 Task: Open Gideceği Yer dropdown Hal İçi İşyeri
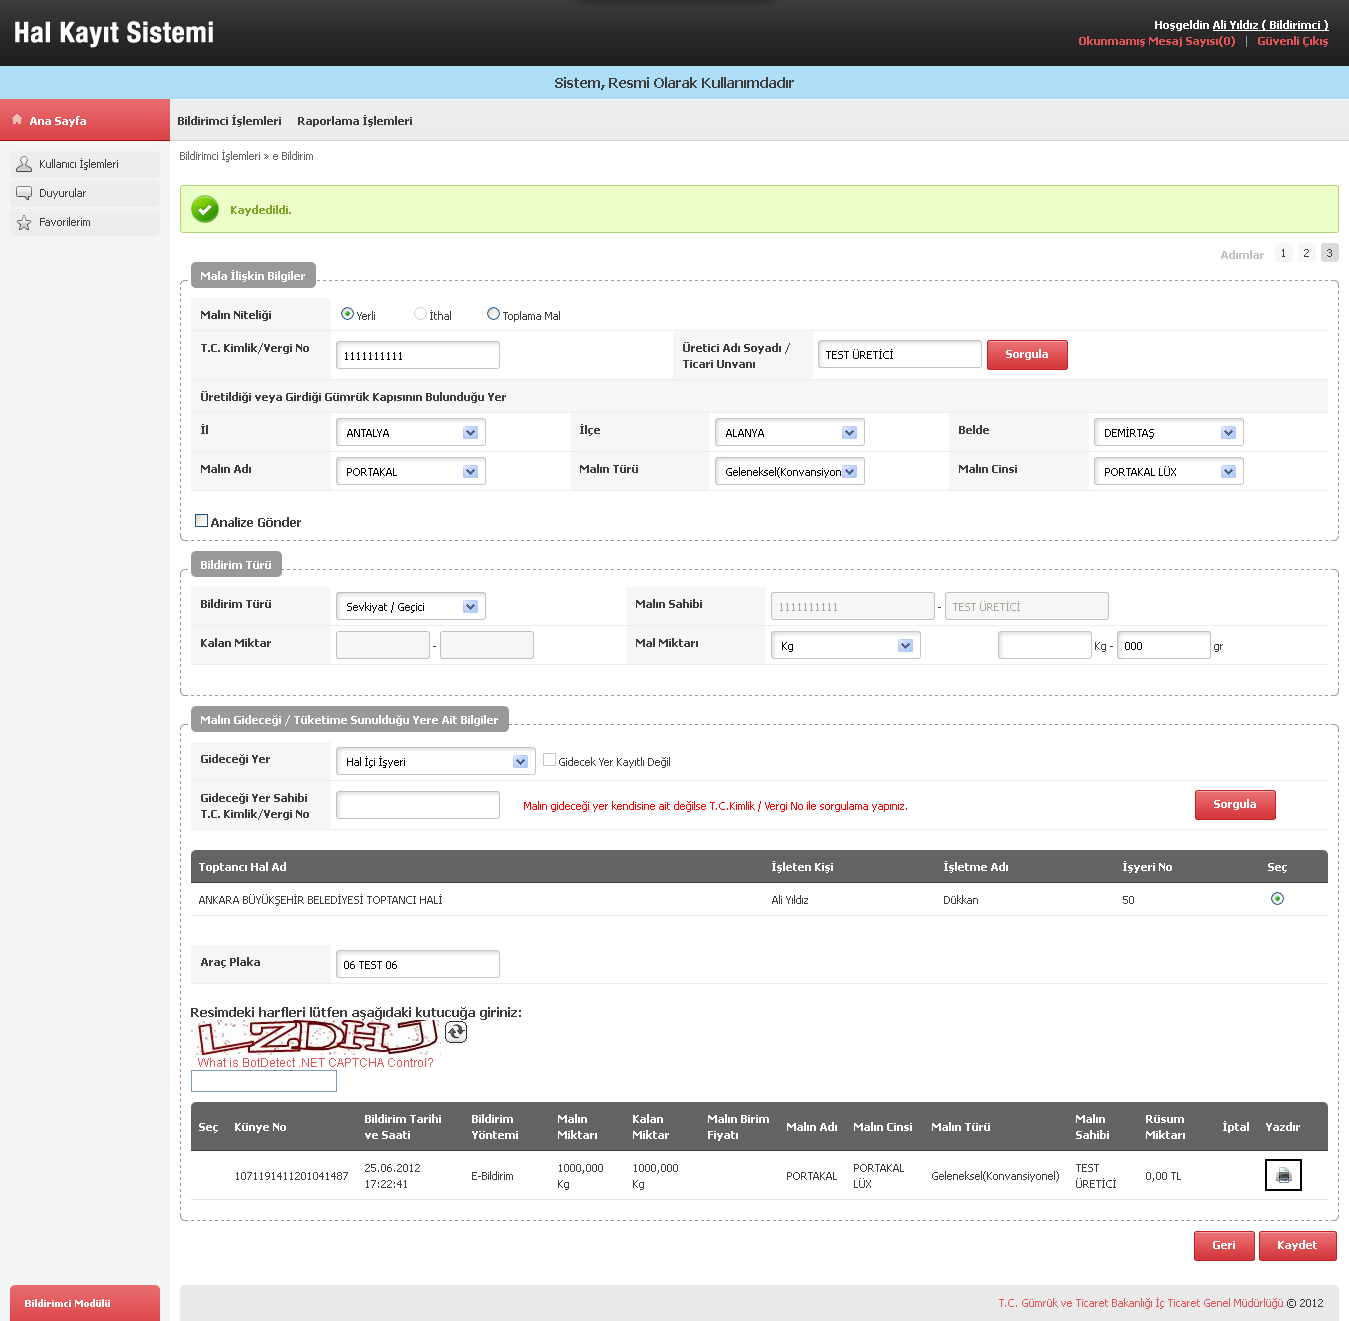click(x=436, y=761)
